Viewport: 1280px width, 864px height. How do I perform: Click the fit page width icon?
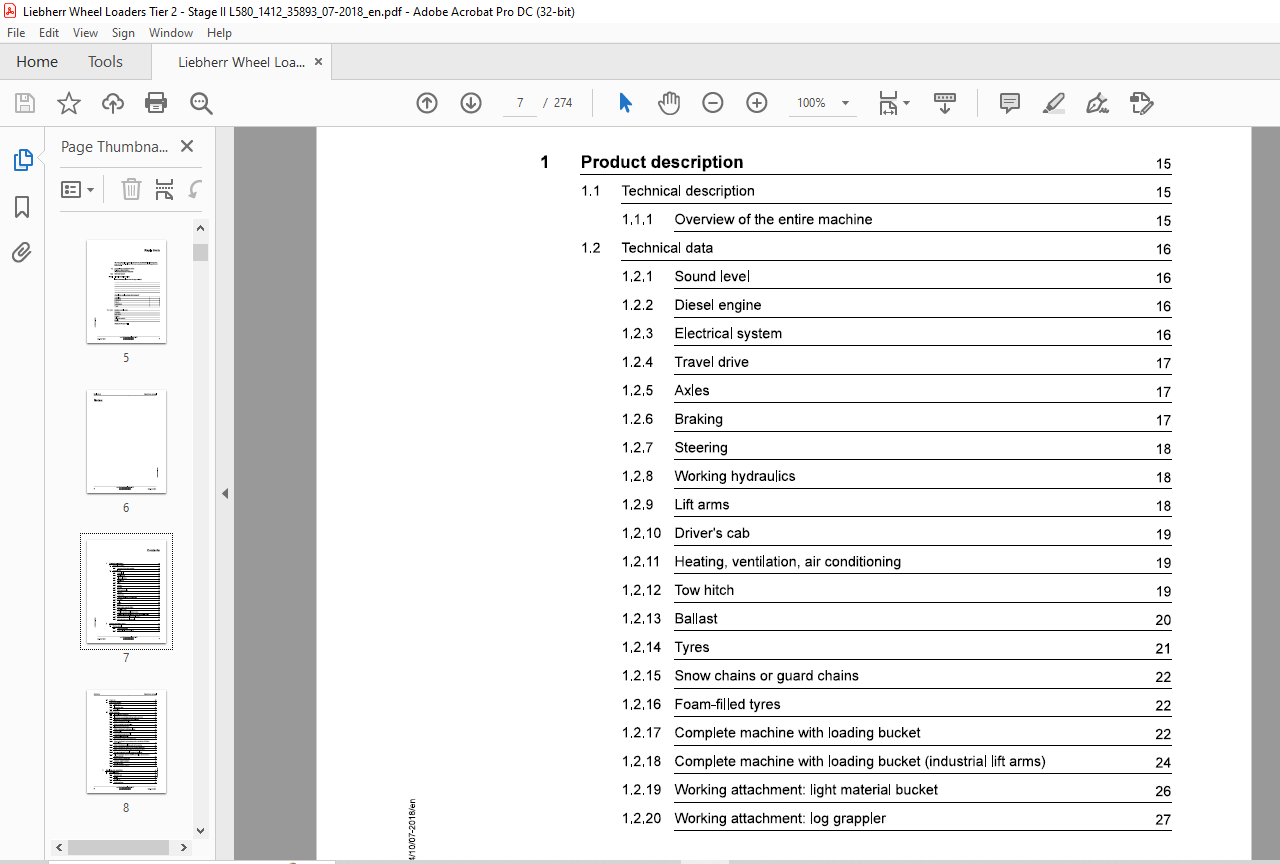[888, 103]
